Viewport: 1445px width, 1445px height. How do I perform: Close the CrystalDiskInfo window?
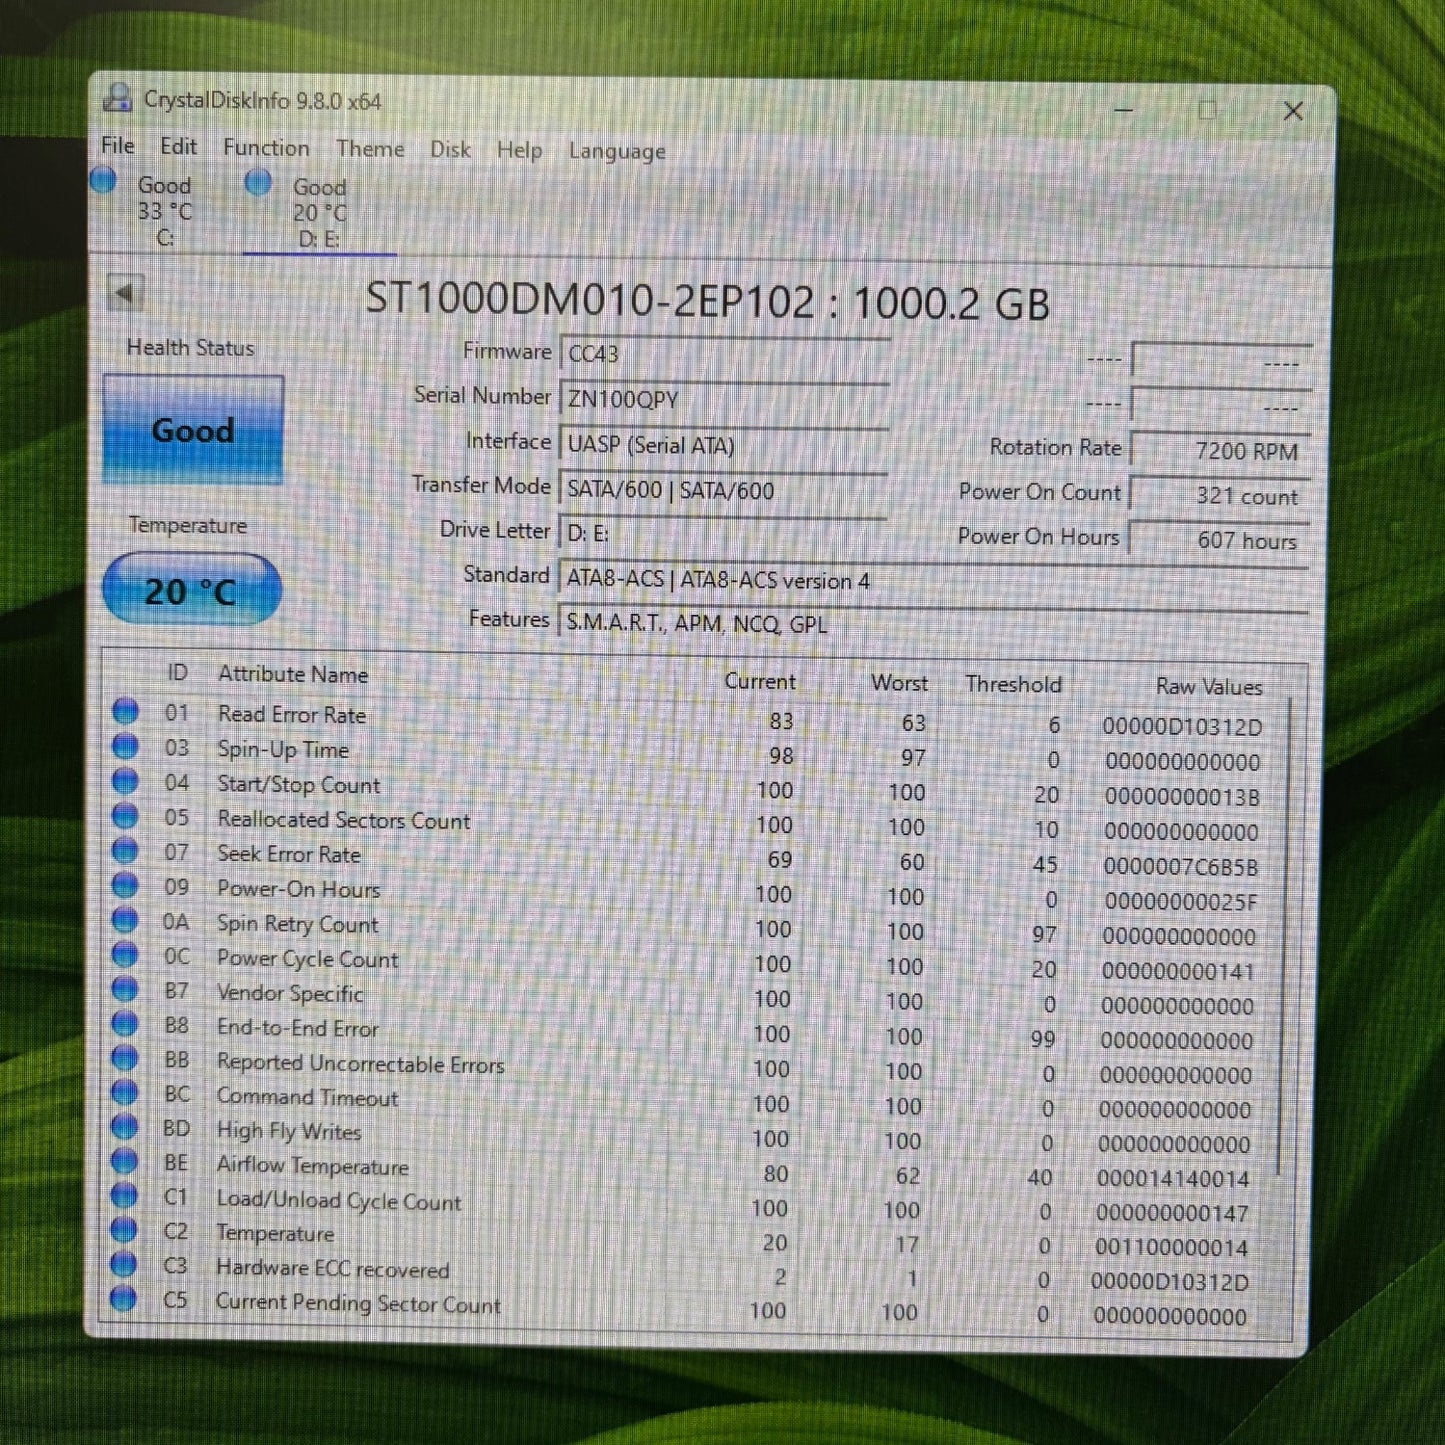coord(1293,110)
